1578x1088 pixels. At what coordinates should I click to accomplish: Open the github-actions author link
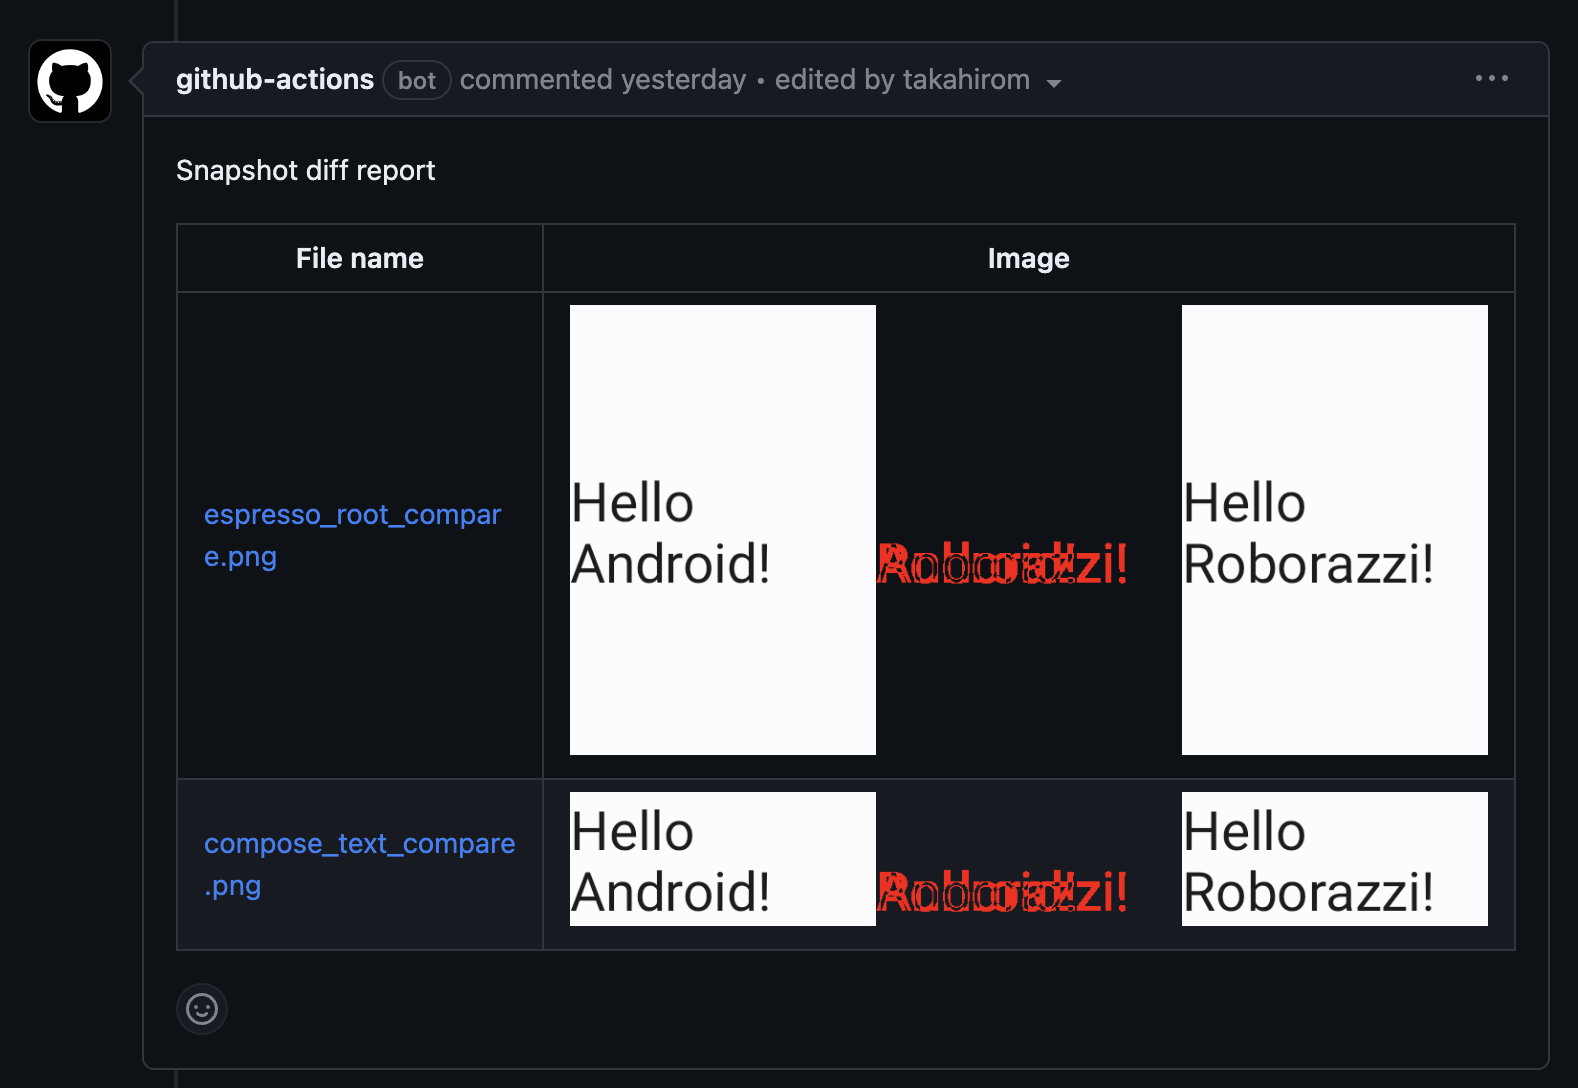tap(275, 79)
